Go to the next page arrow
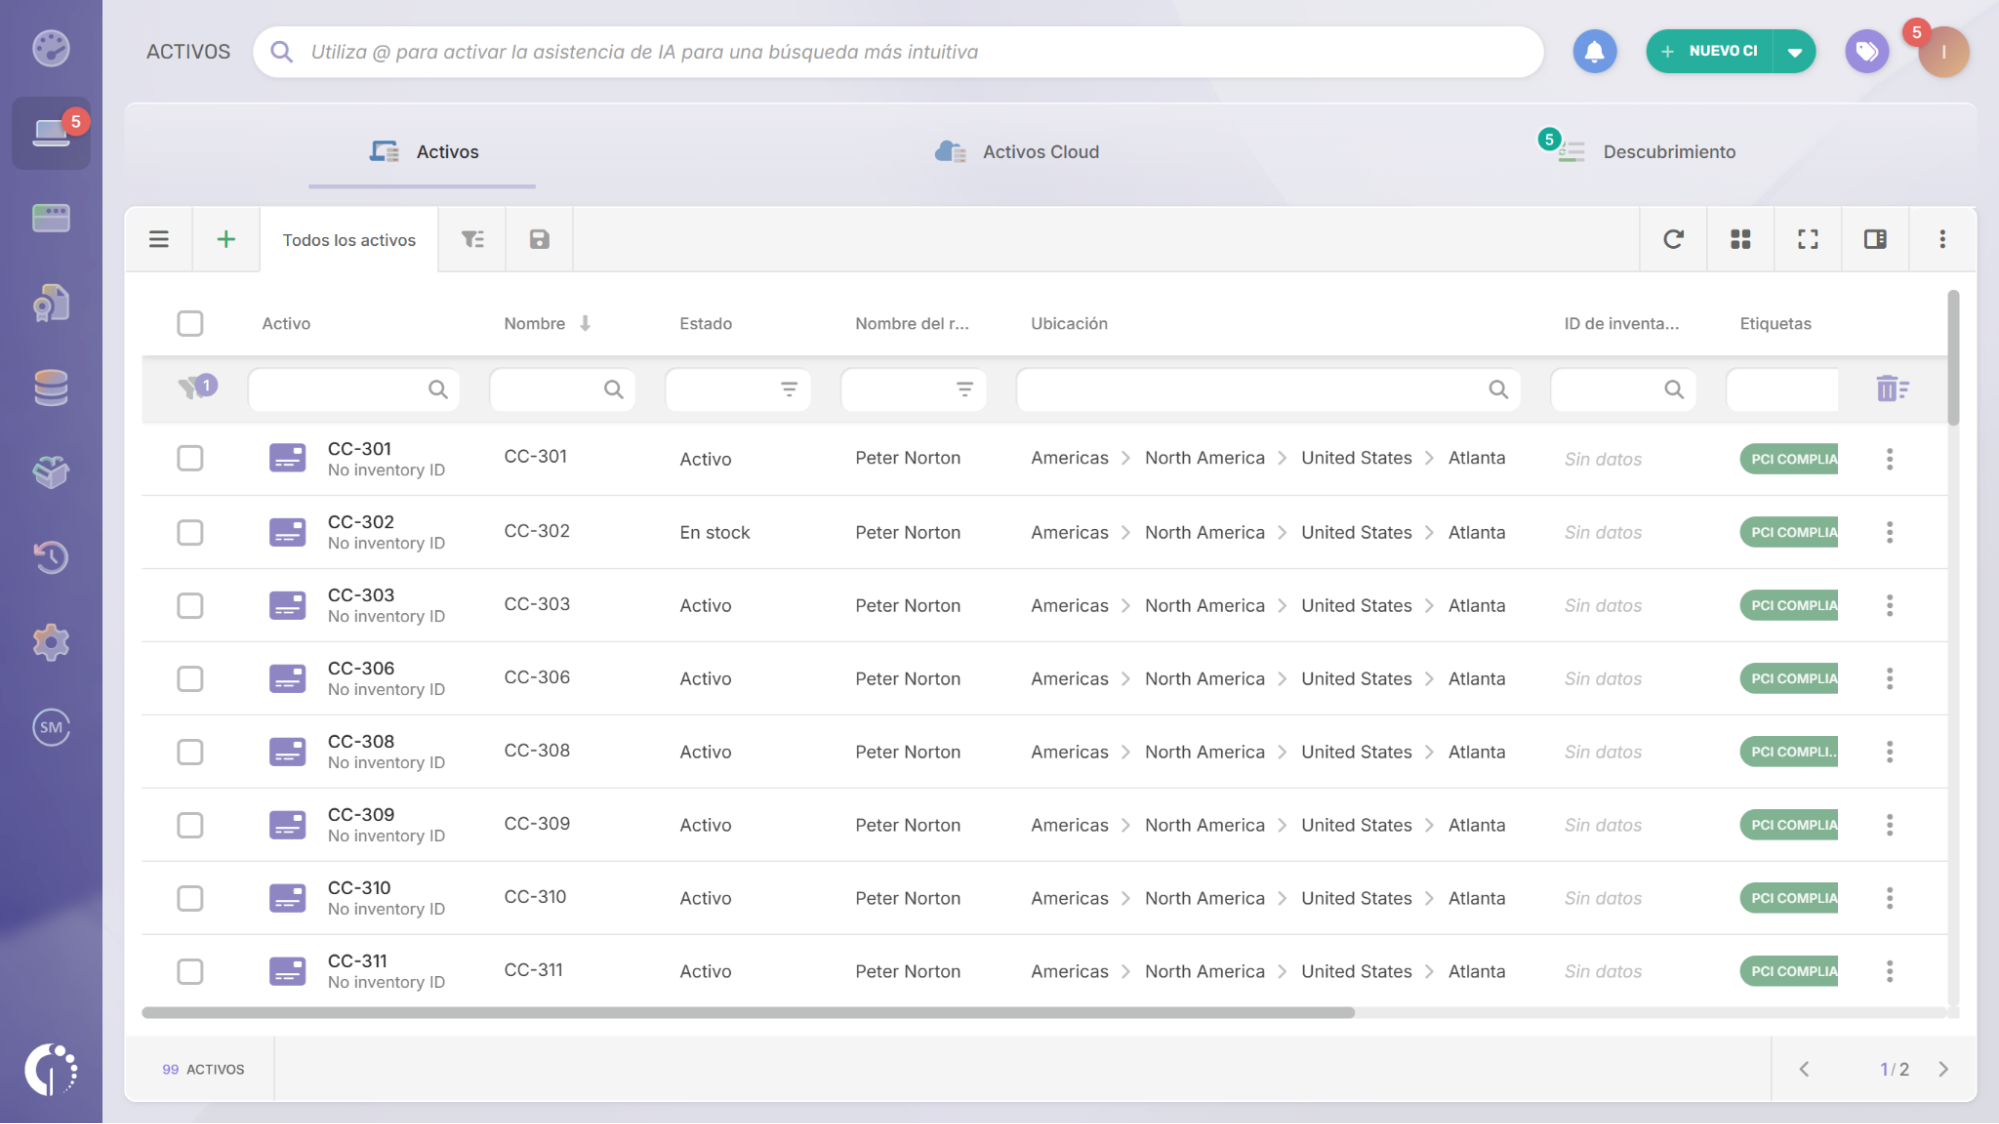 [1943, 1069]
